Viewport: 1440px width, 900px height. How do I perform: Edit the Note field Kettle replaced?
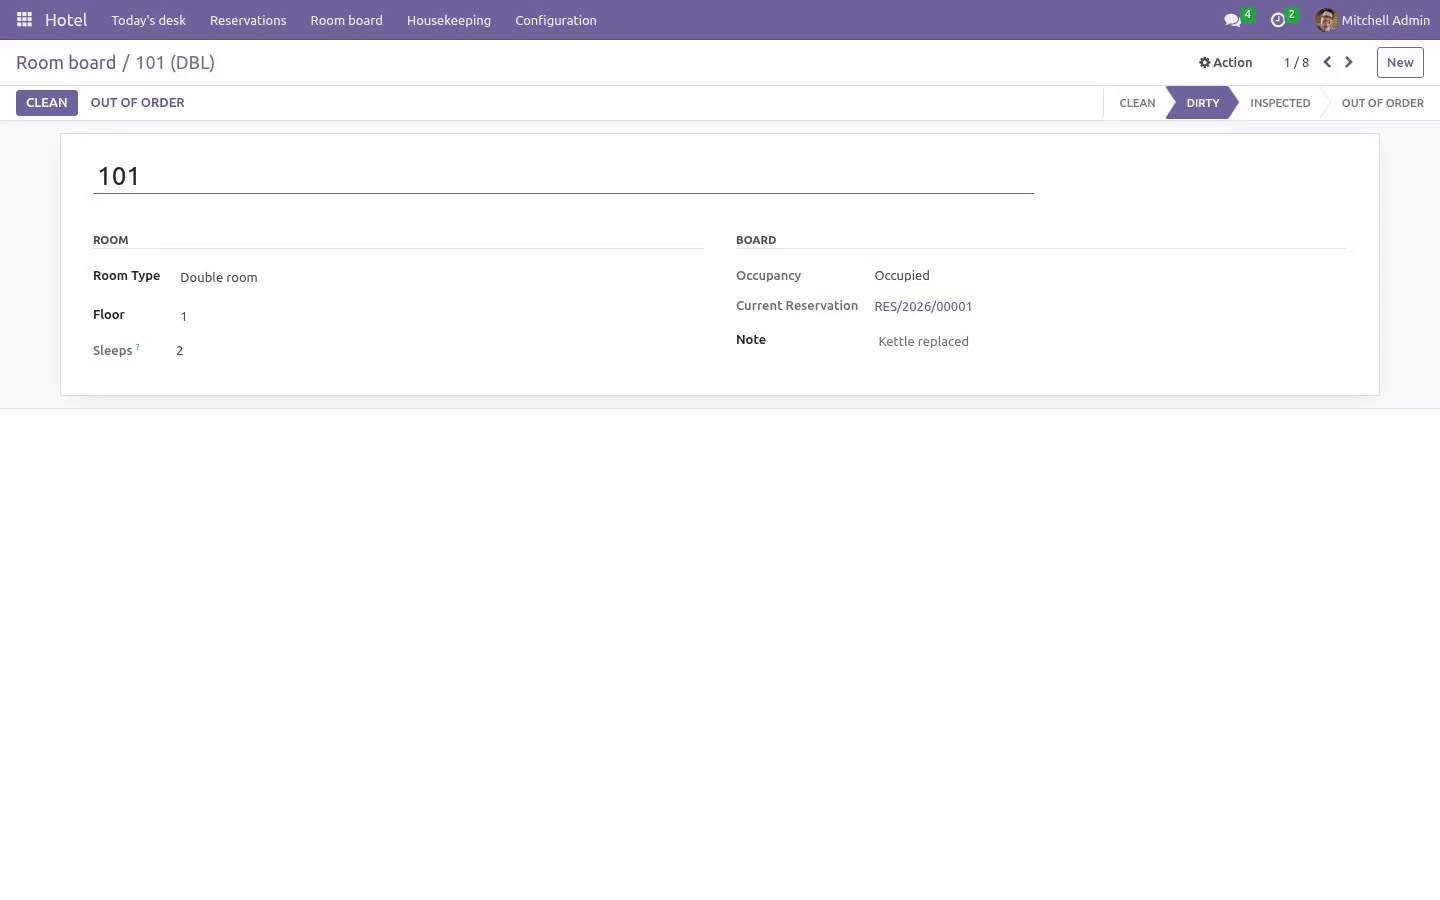[x=1110, y=341]
